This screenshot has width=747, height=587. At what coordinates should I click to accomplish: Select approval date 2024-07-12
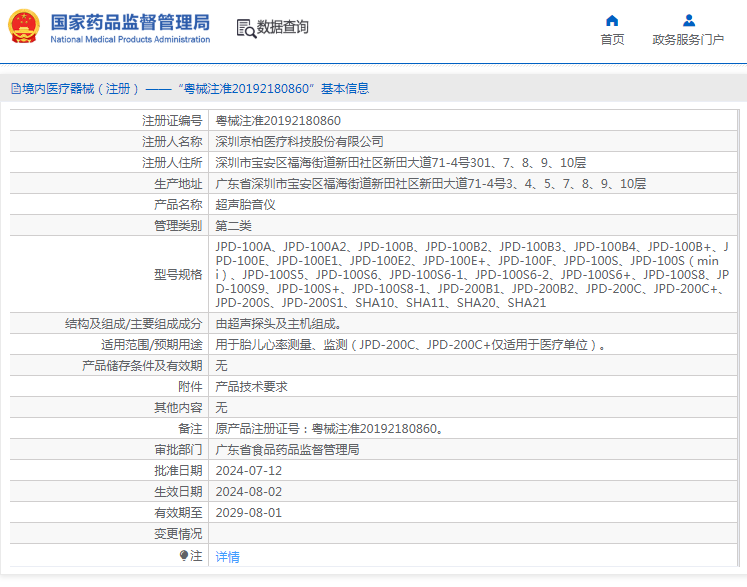point(249,471)
